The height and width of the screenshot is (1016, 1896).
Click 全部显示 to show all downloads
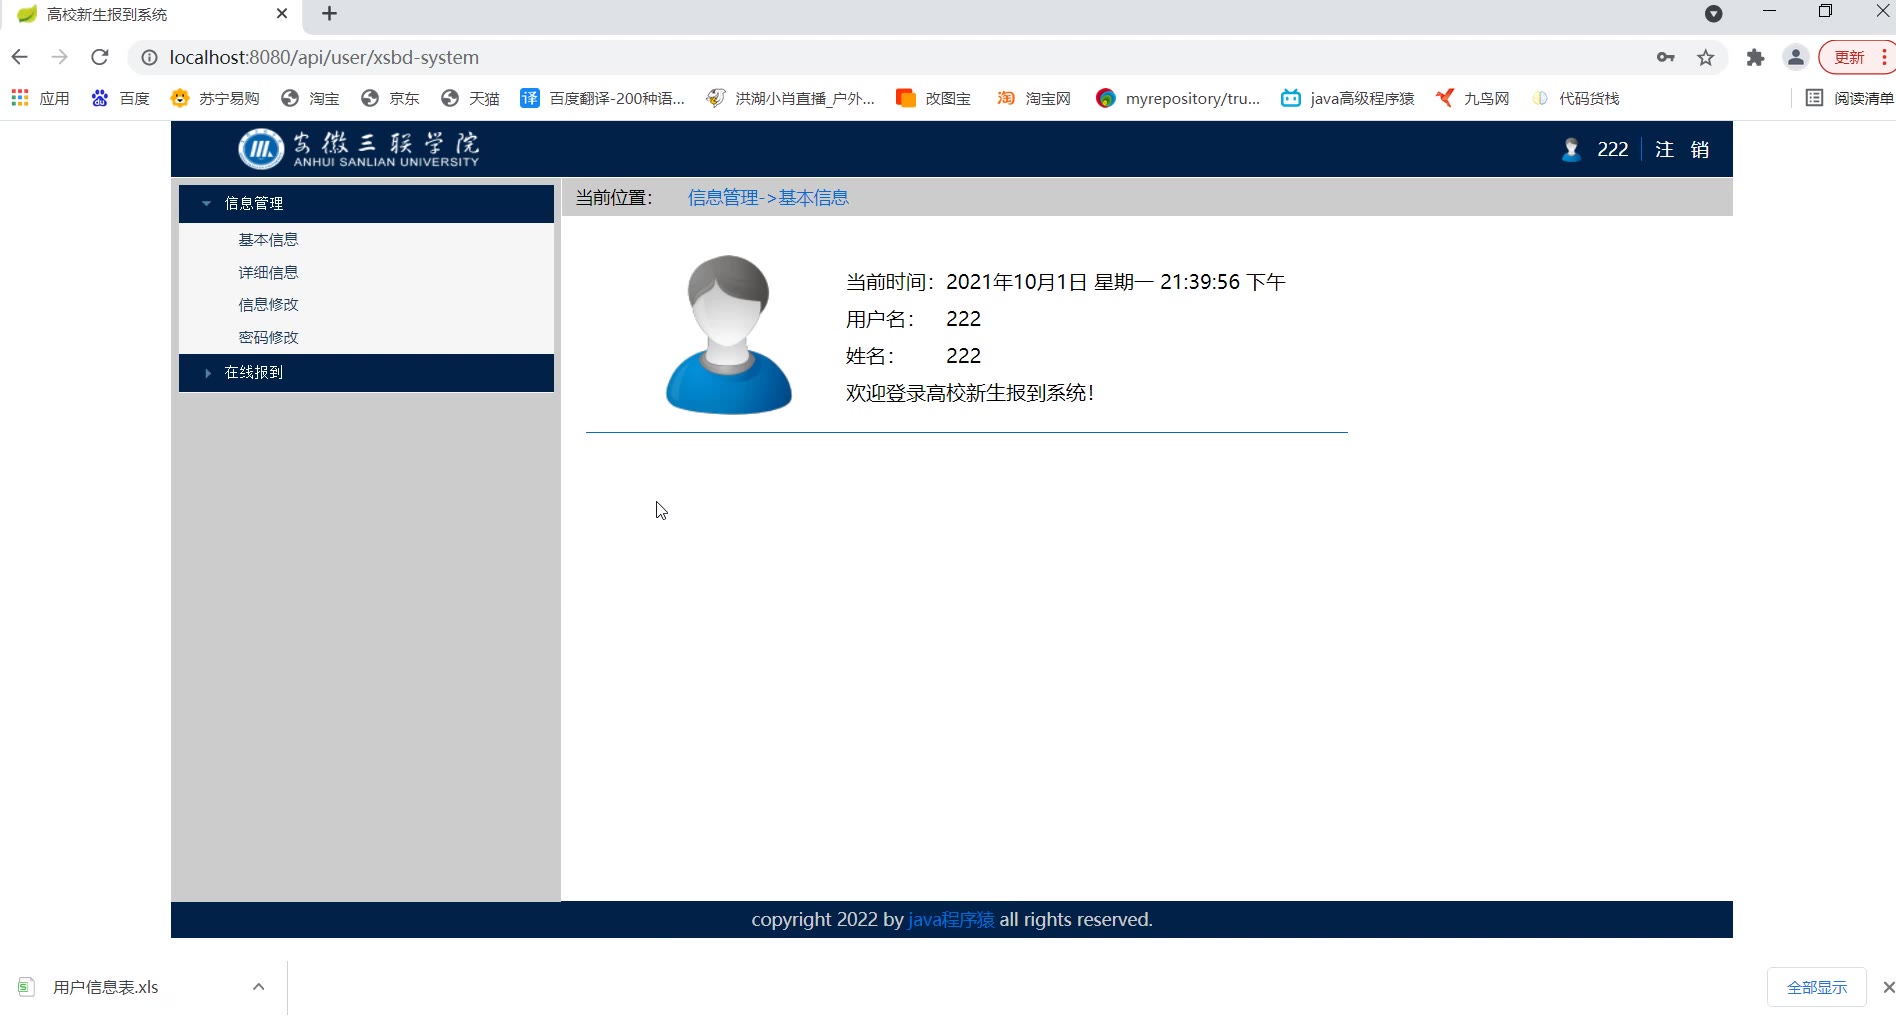tap(1816, 987)
